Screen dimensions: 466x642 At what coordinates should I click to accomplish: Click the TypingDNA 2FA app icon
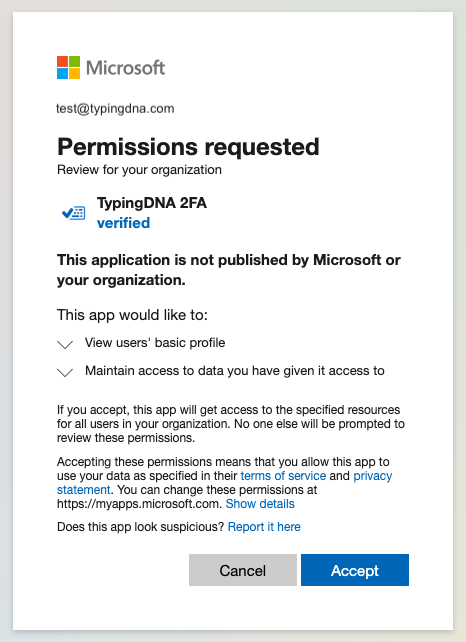(x=74, y=213)
